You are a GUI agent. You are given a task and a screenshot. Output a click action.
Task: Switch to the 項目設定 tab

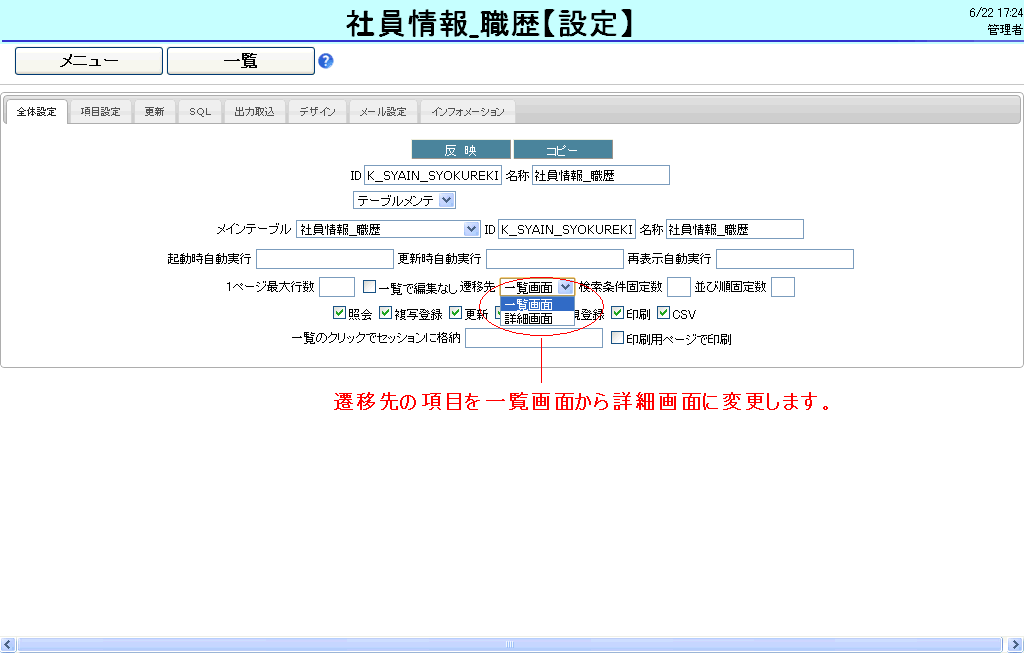(100, 112)
